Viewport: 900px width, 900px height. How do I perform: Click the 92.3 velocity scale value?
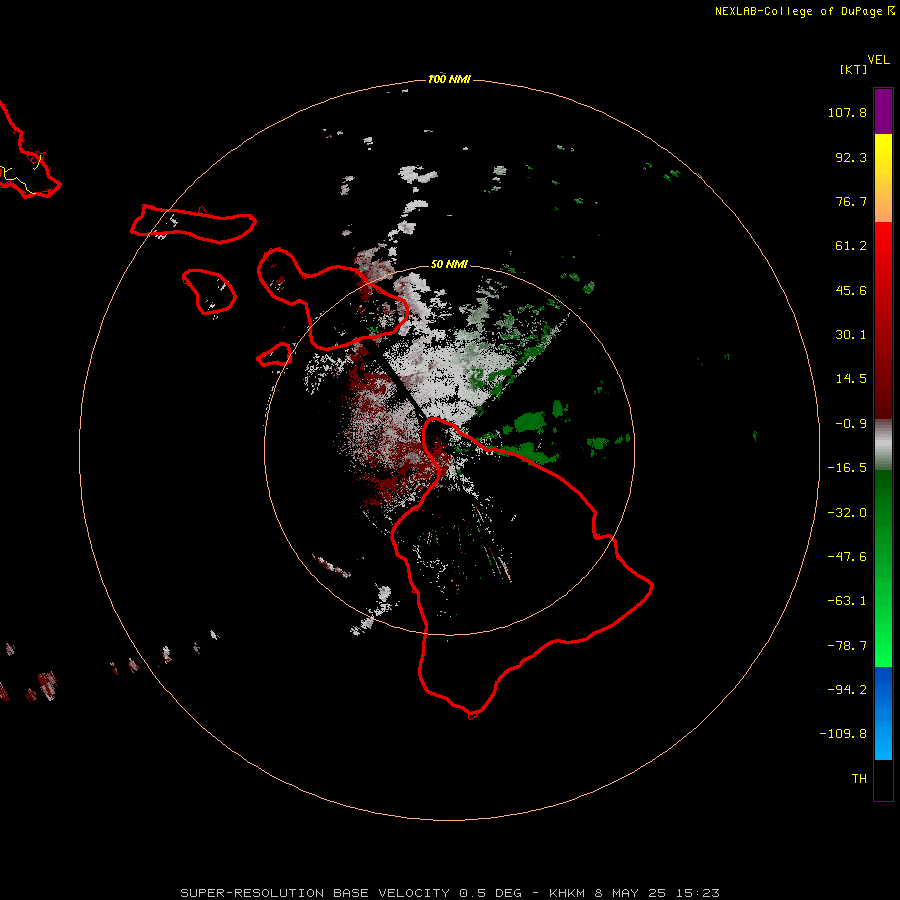click(851, 157)
